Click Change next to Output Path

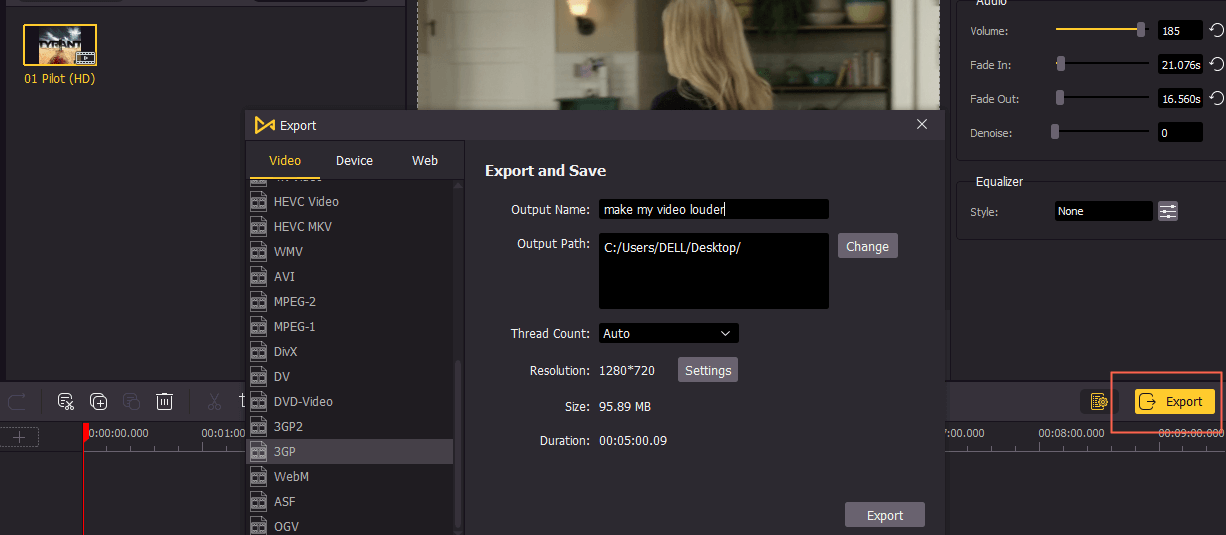point(867,246)
